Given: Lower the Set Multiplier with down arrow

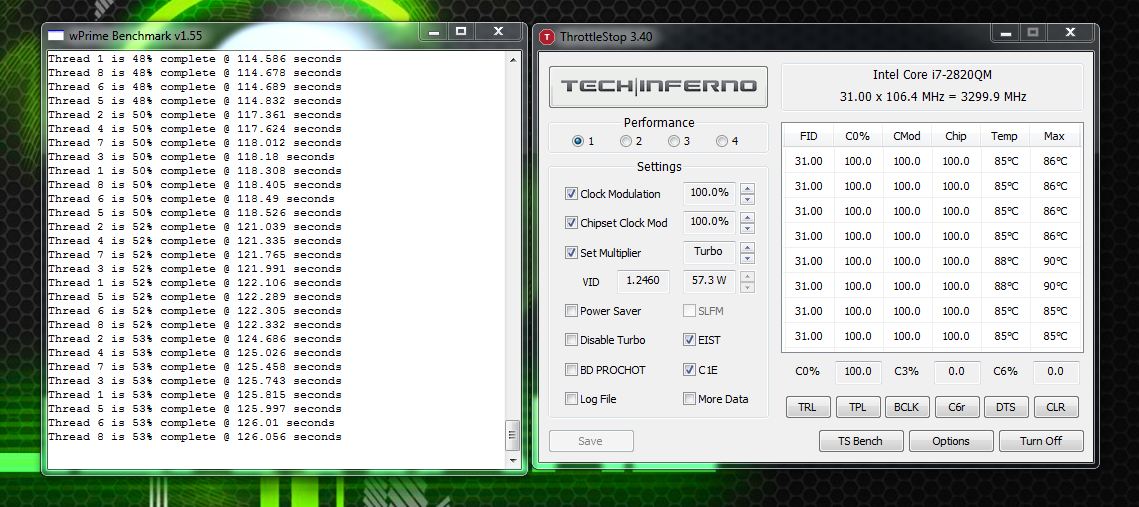Looking at the screenshot, I should 747,258.
